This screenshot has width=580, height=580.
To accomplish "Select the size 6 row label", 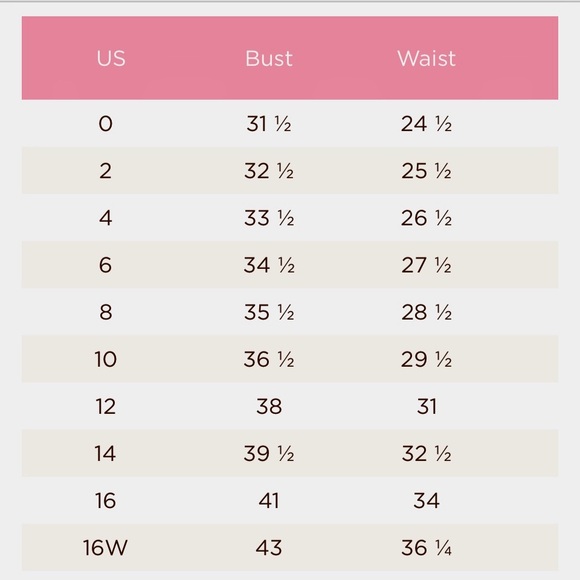I will (105, 265).
